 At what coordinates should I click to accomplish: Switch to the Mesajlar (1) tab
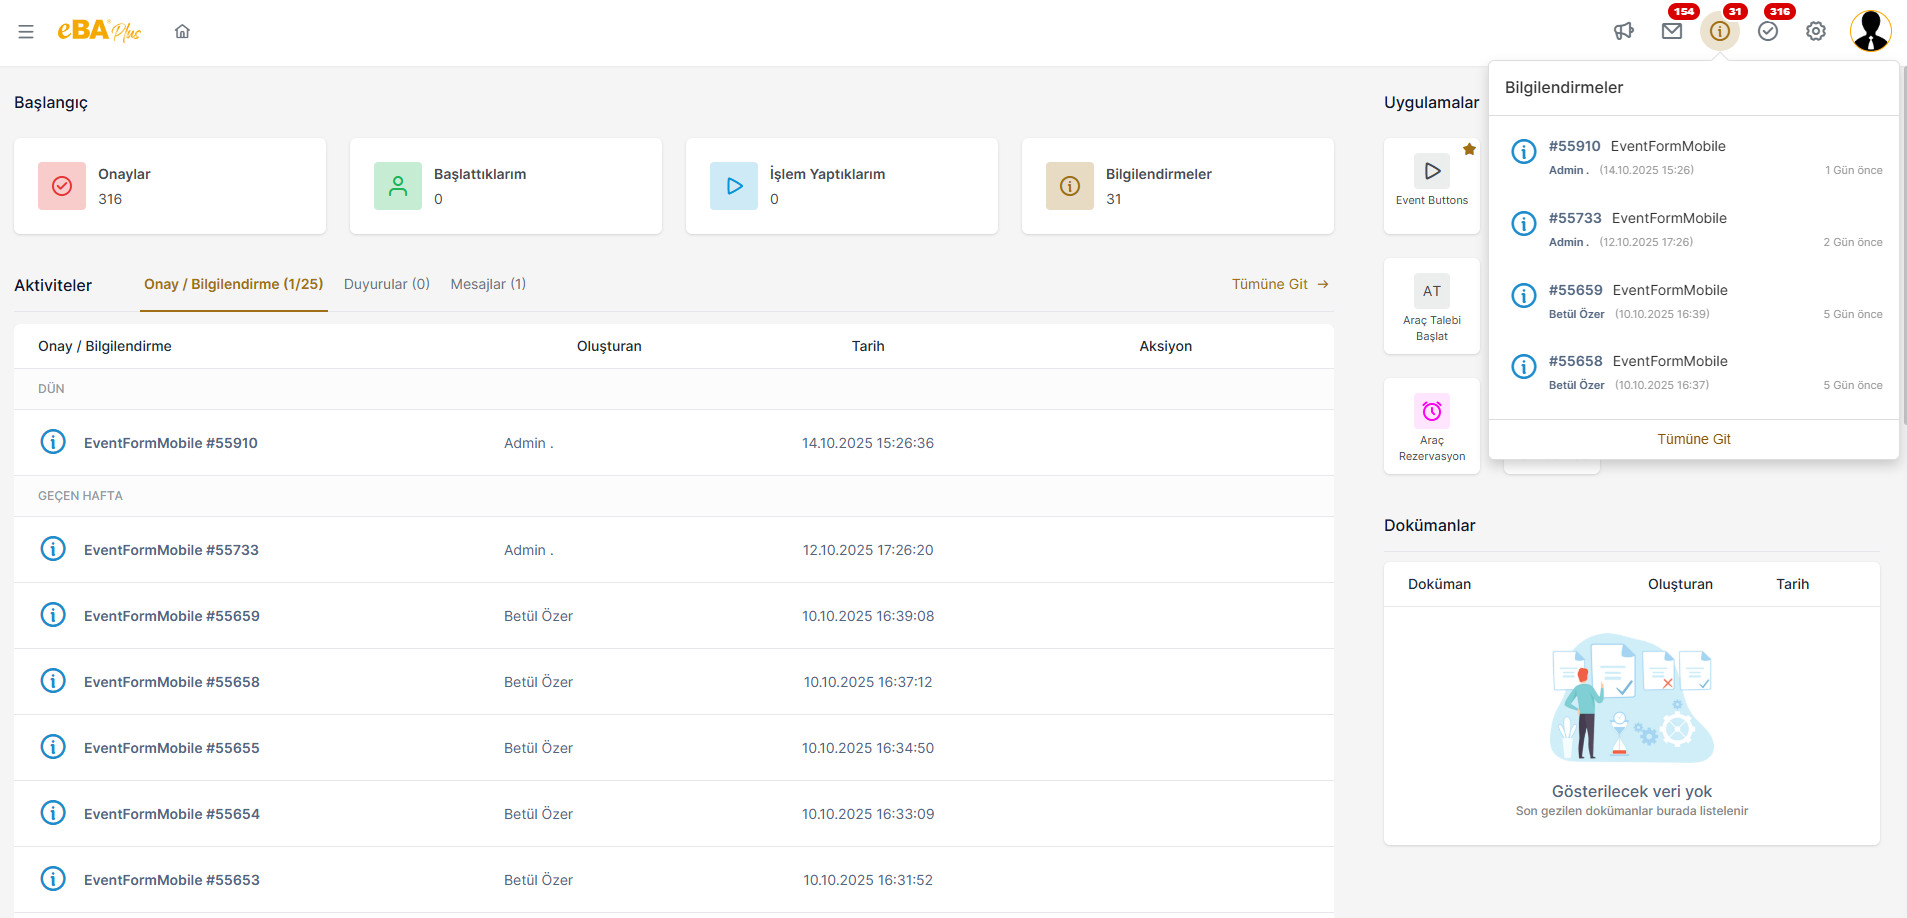click(488, 284)
